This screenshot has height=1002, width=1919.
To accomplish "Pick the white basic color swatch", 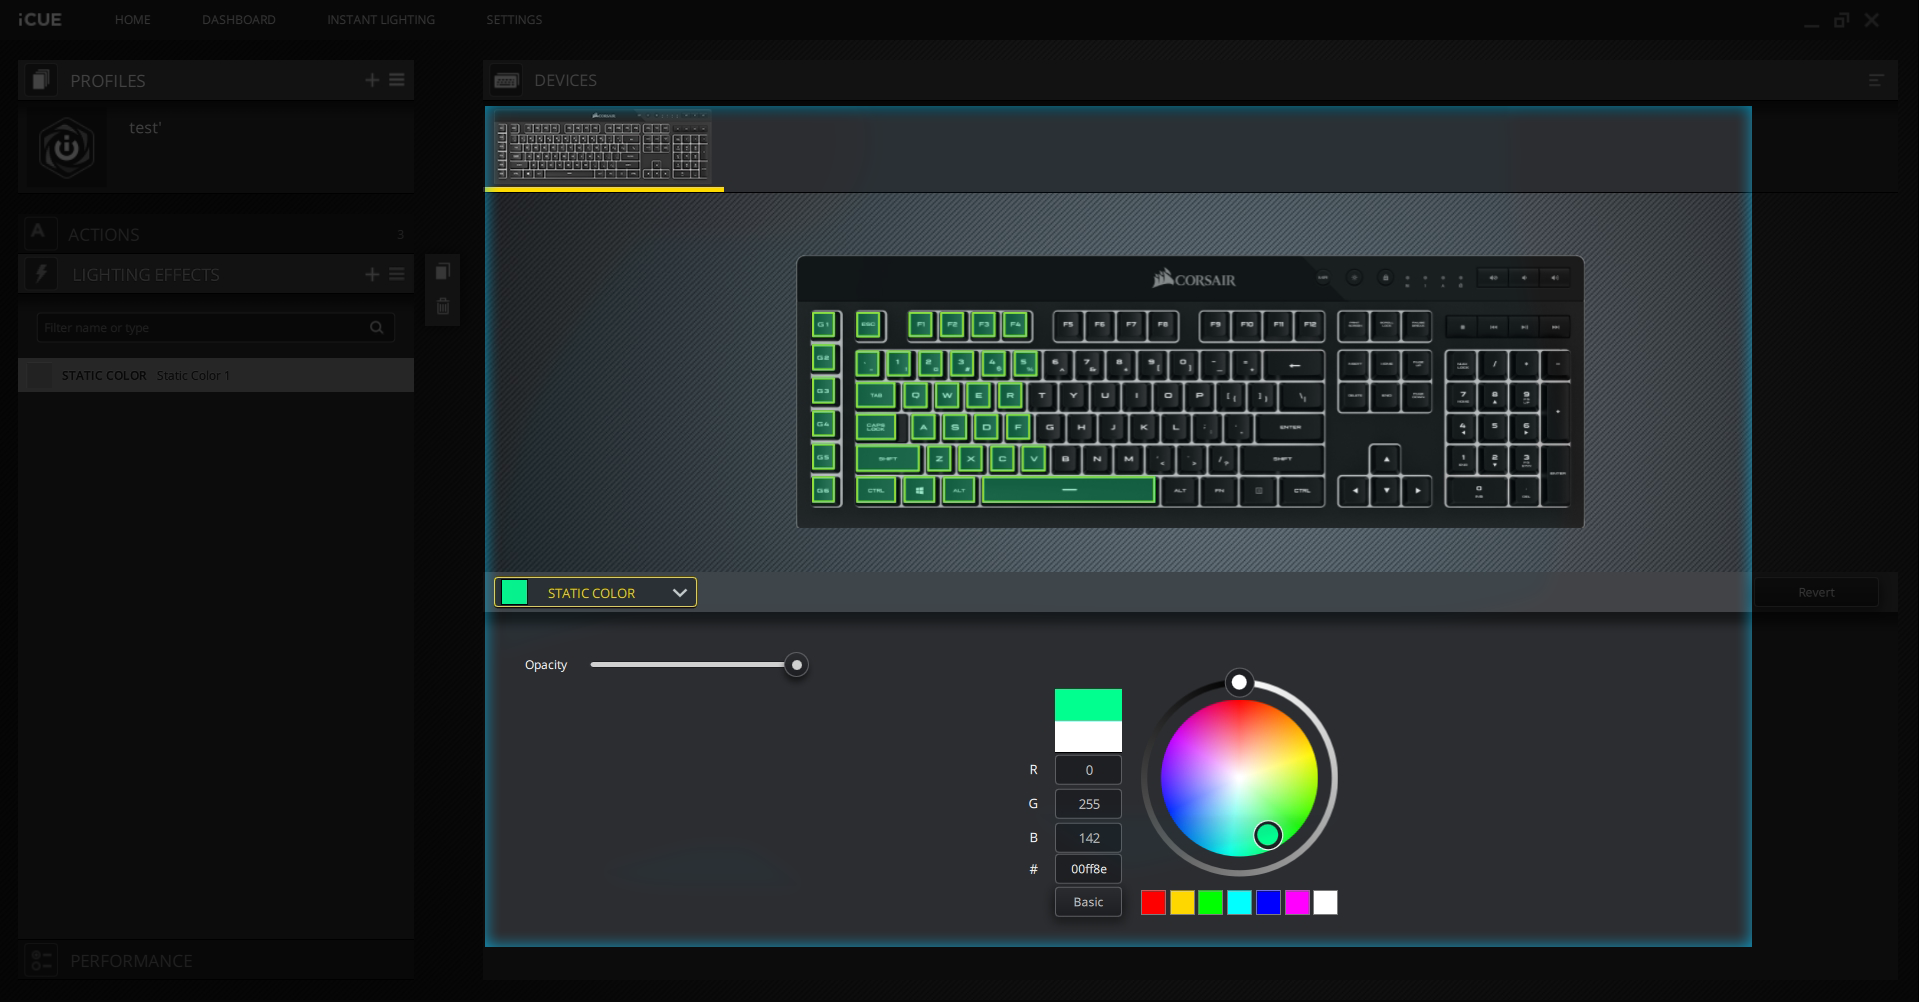I will click(1325, 903).
